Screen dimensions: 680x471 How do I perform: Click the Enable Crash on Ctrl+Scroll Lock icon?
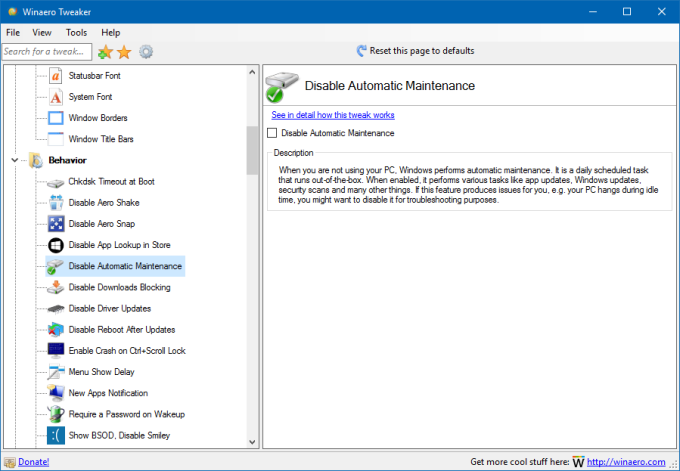click(x=56, y=351)
